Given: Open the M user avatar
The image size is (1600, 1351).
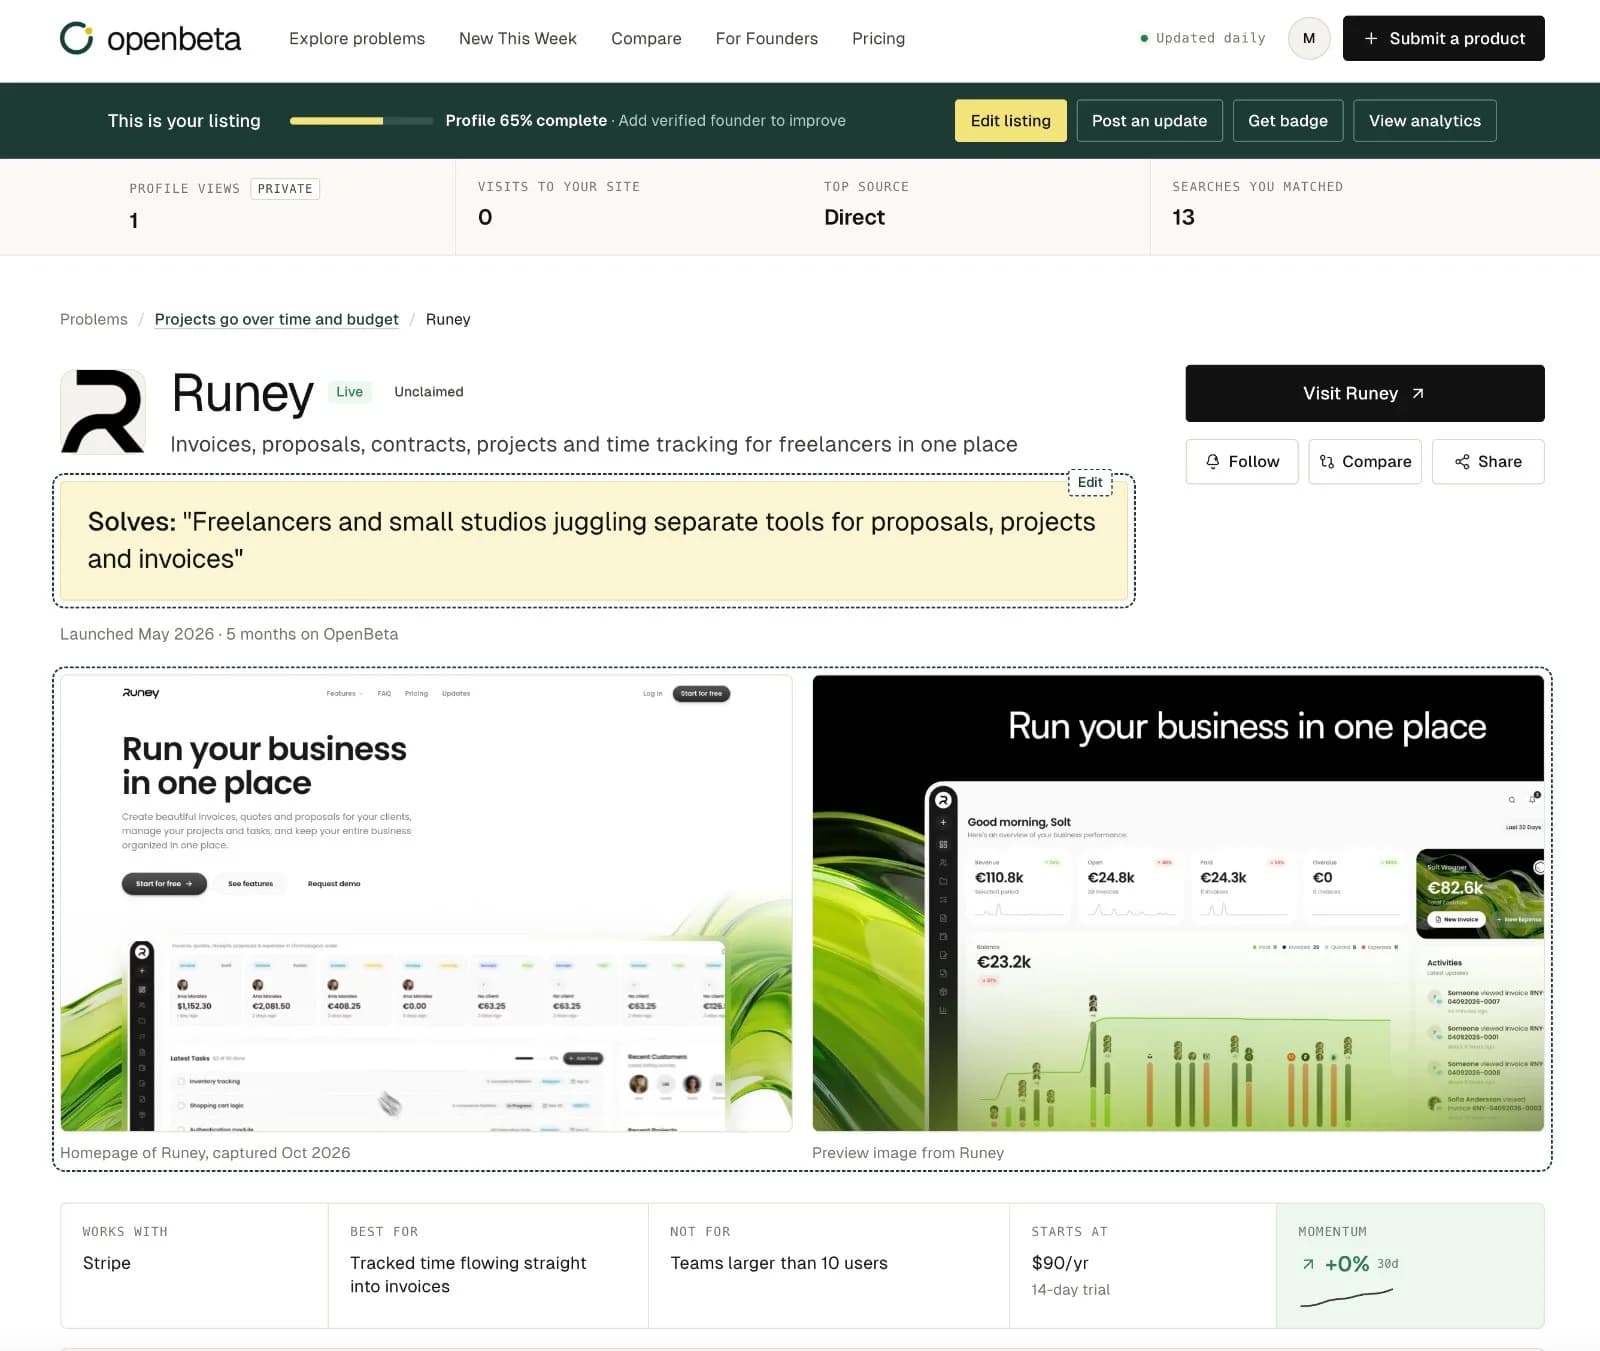Looking at the screenshot, I should coord(1309,39).
